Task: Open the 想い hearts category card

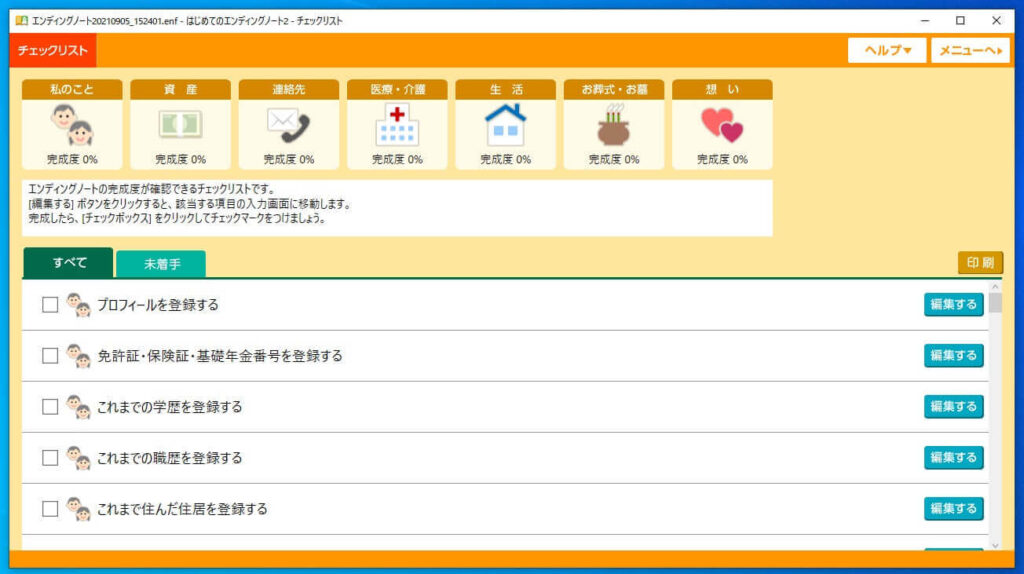Action: 722,124
